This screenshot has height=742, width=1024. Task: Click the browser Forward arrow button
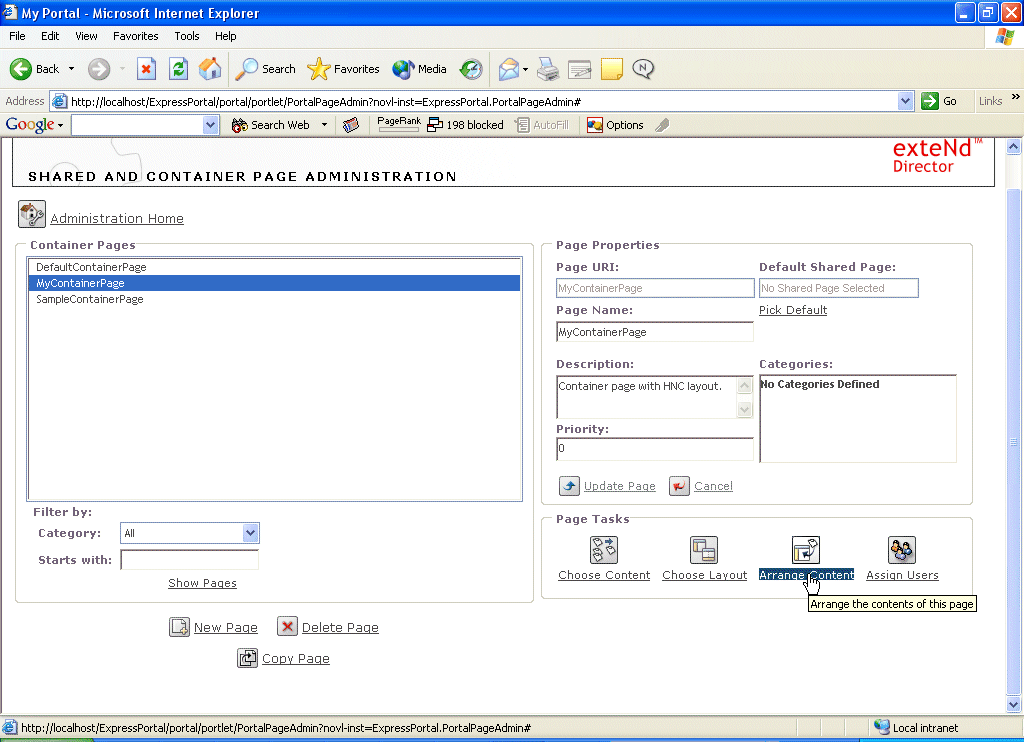(x=99, y=69)
